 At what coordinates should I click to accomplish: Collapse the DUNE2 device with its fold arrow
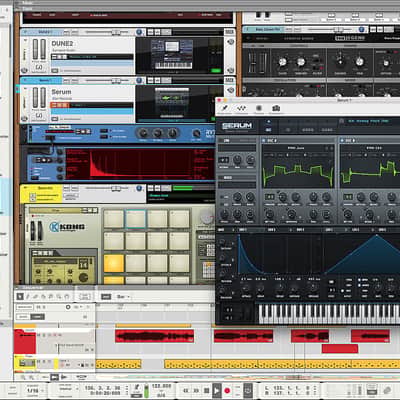point(24,32)
